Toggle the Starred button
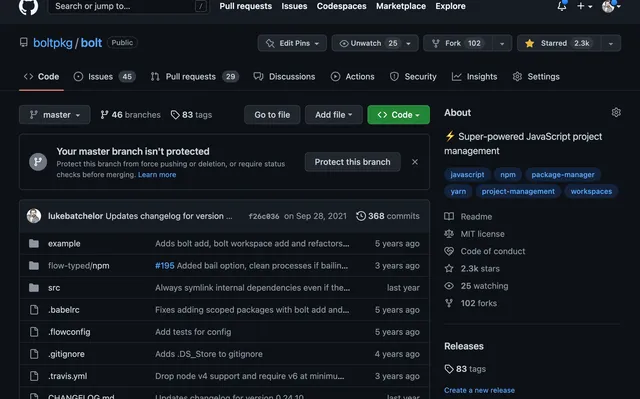 tap(558, 43)
